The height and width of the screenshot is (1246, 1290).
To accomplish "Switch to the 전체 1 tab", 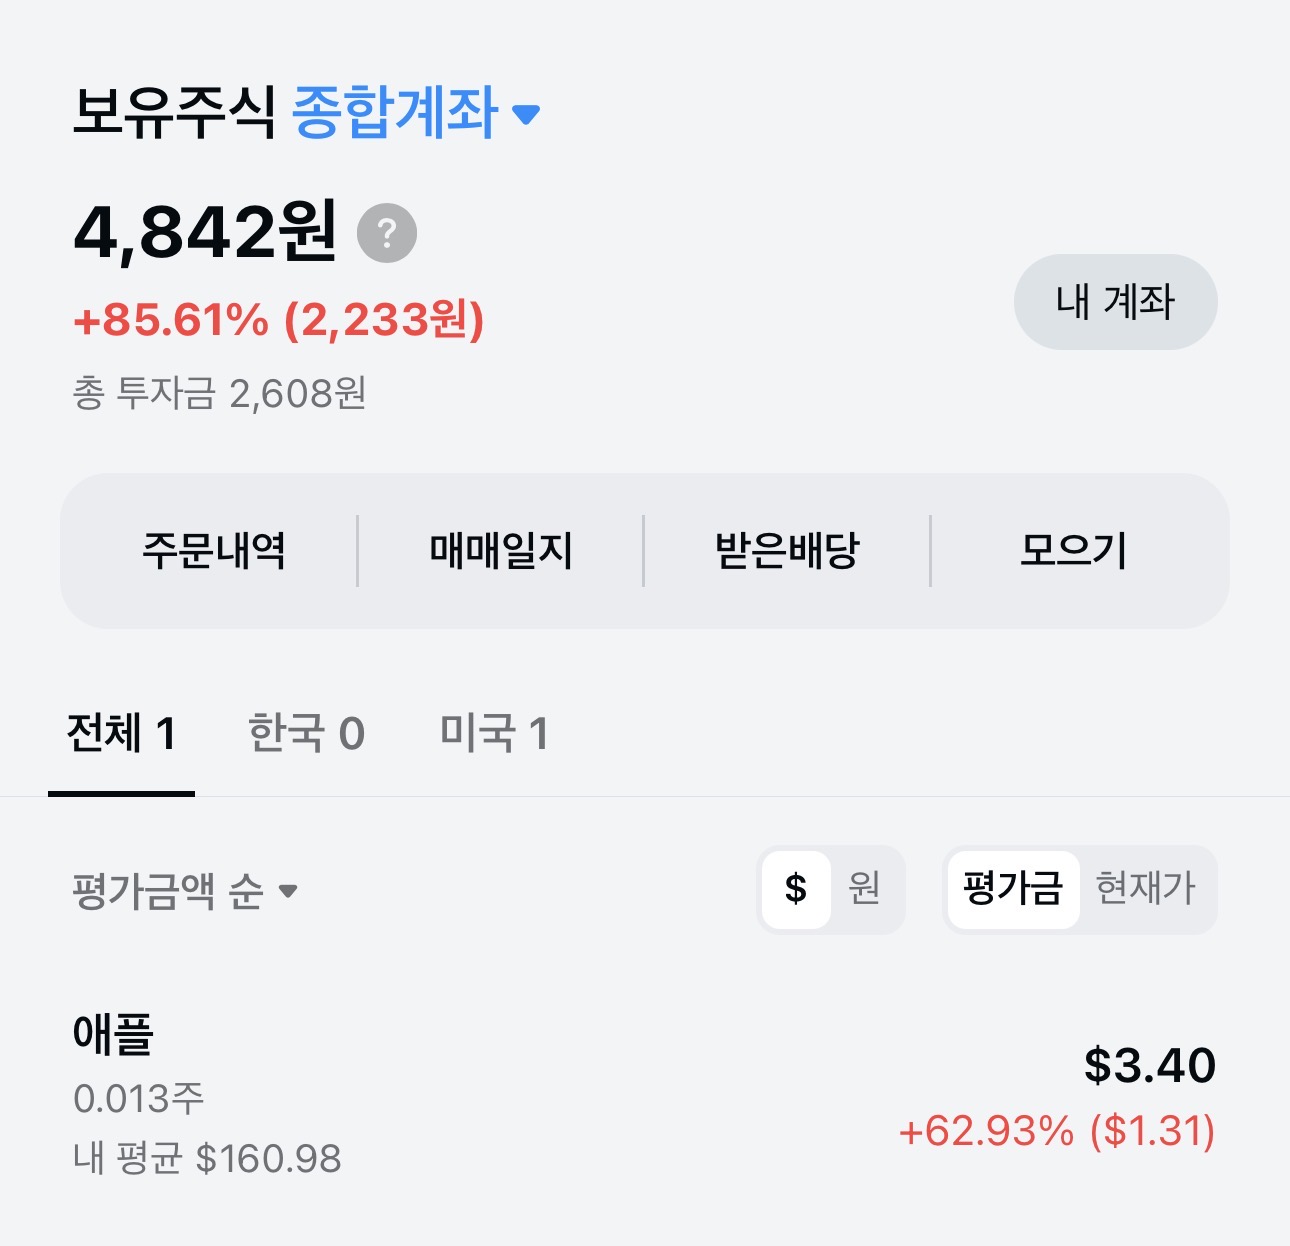I will pos(121,734).
